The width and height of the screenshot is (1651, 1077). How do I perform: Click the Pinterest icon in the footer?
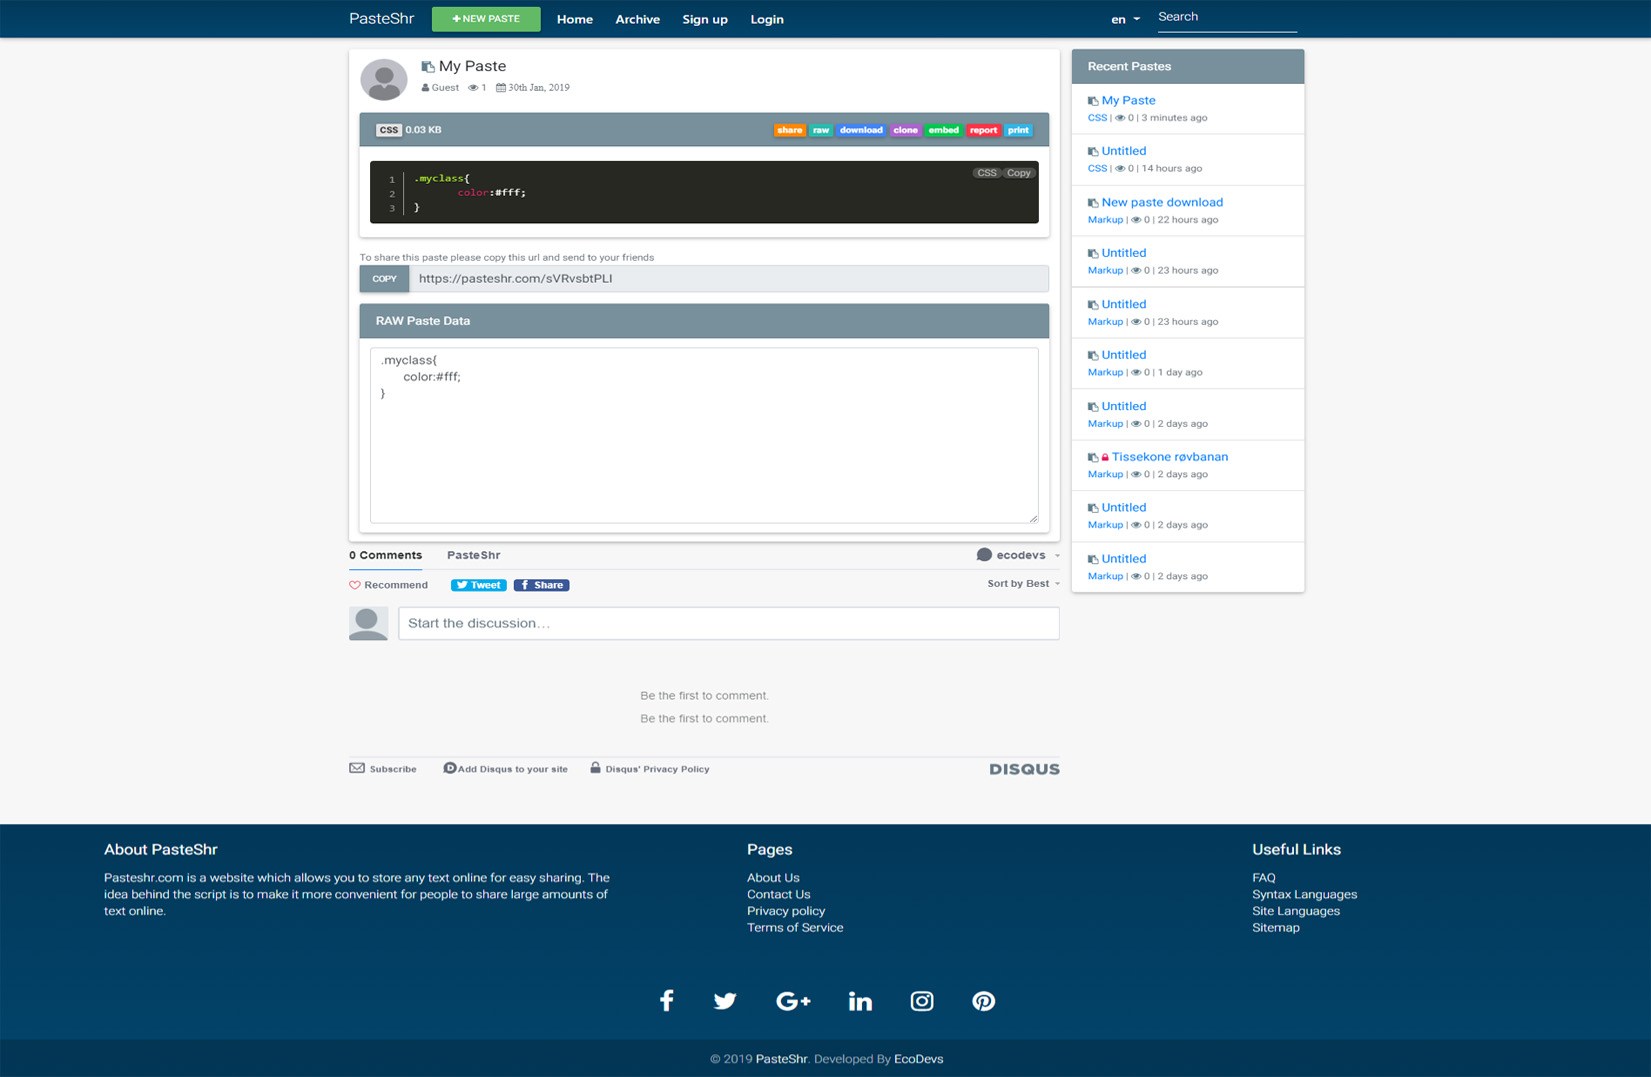pos(984,1001)
